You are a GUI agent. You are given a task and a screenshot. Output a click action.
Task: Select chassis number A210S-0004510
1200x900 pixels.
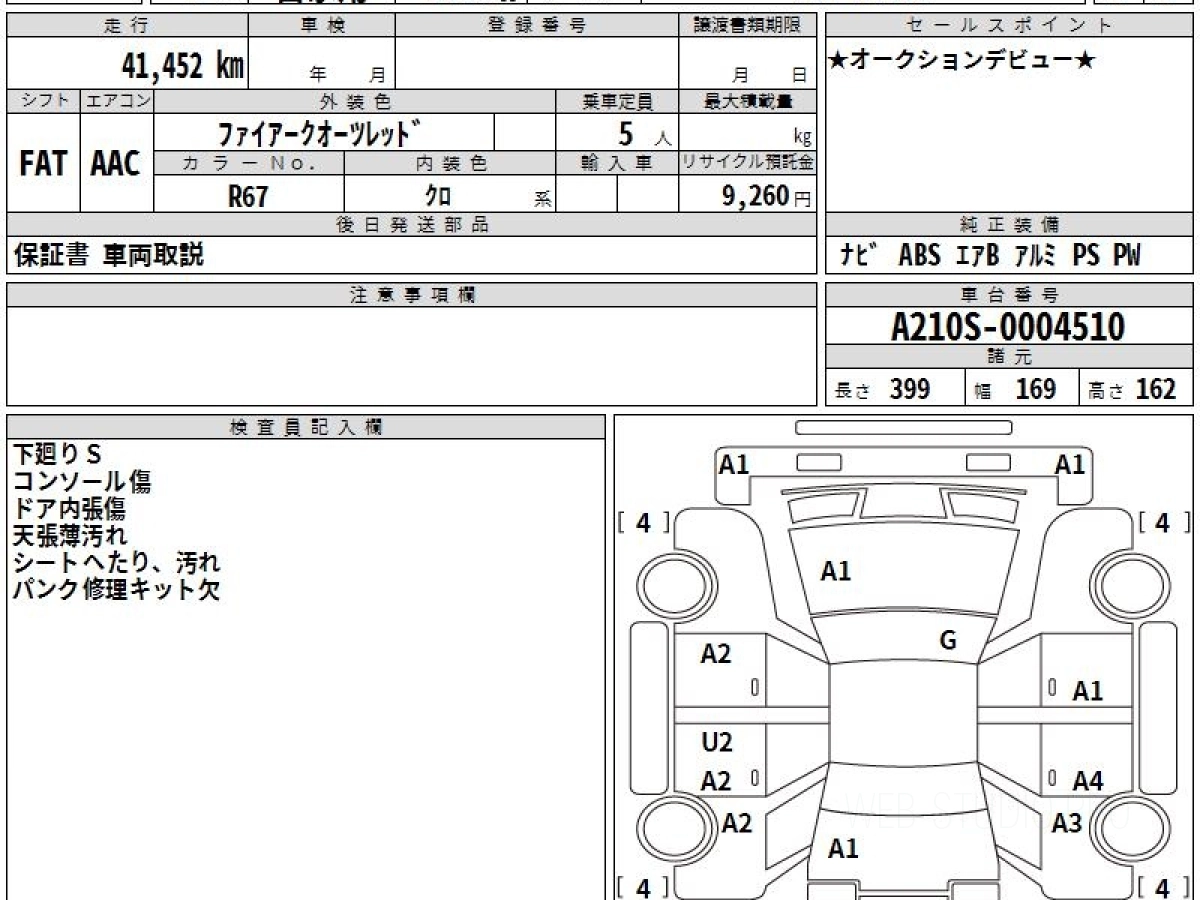(x=1008, y=326)
